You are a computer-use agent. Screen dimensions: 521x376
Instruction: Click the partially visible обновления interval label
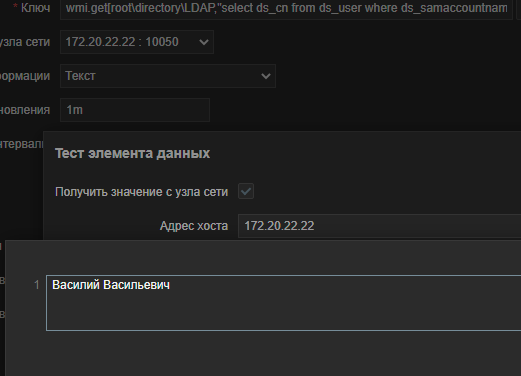click(25, 110)
